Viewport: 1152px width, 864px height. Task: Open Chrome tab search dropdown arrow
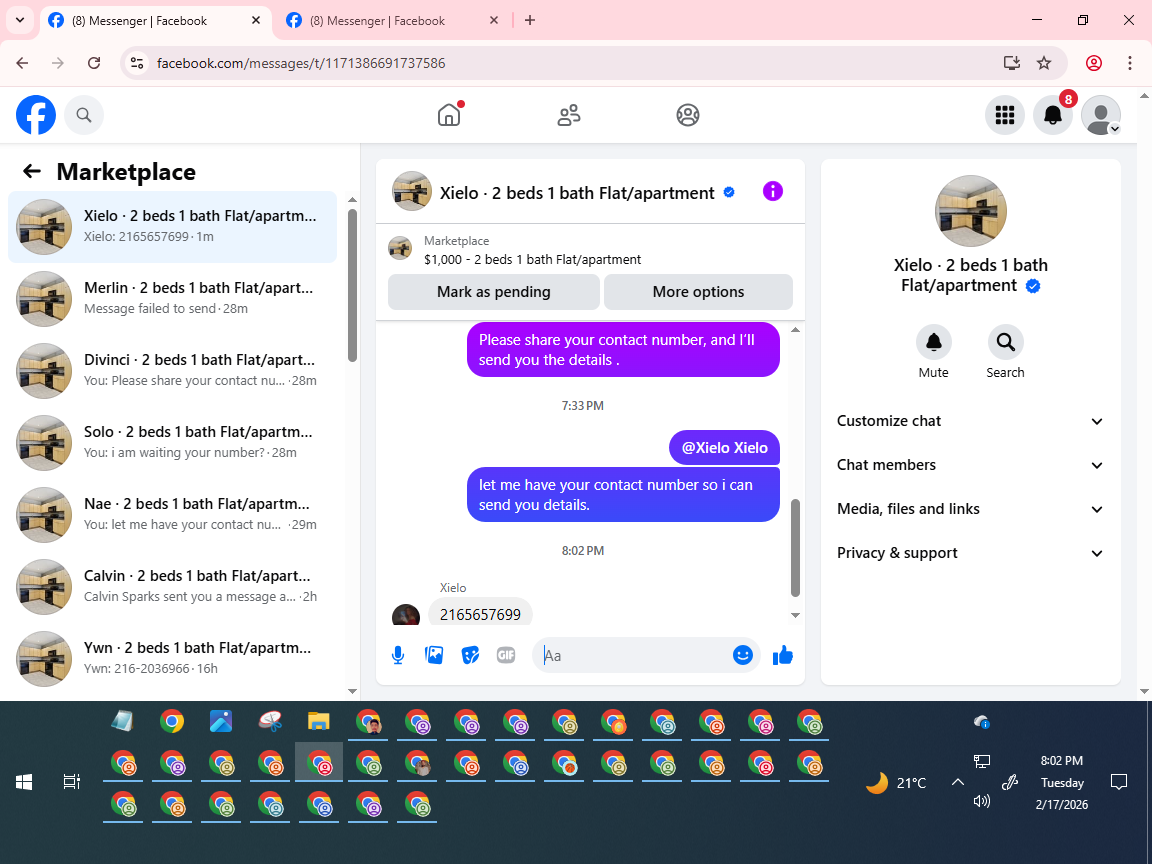click(x=20, y=21)
